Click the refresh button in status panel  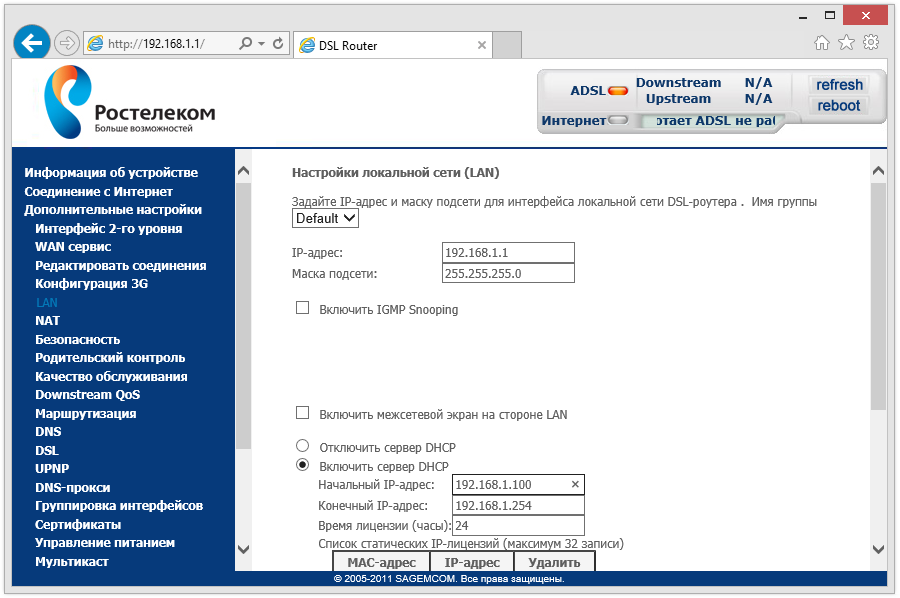(839, 85)
